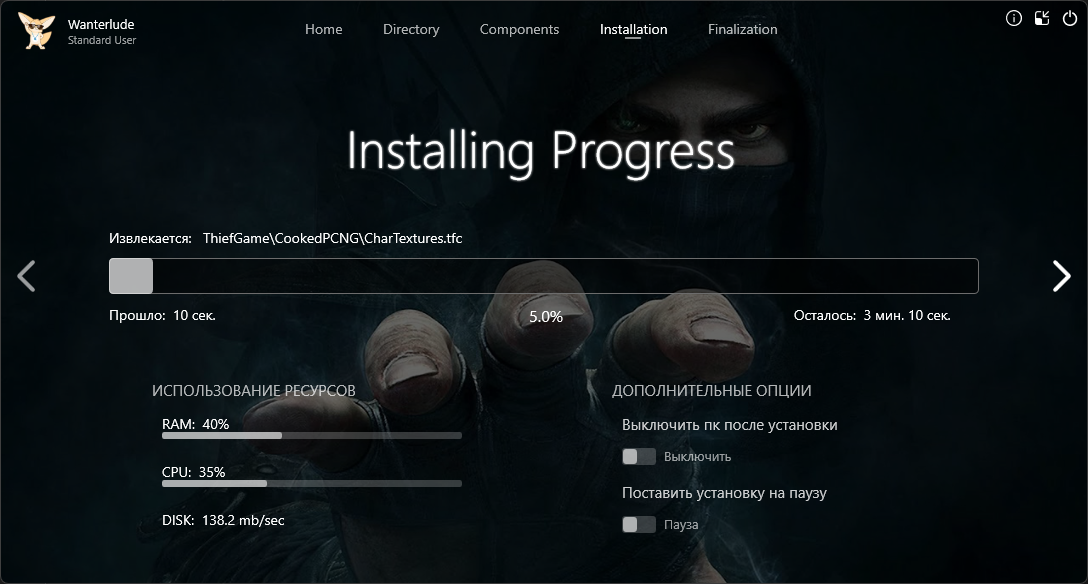Screen dimensions: 1088x584
Task: Click the CharTextures.tfc extracting file path
Action: (x=332, y=238)
